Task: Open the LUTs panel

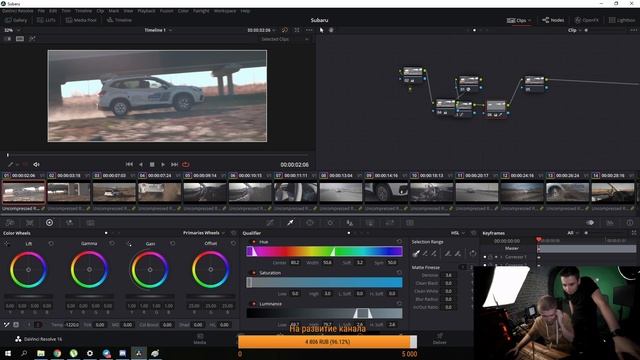Action: [x=46, y=20]
